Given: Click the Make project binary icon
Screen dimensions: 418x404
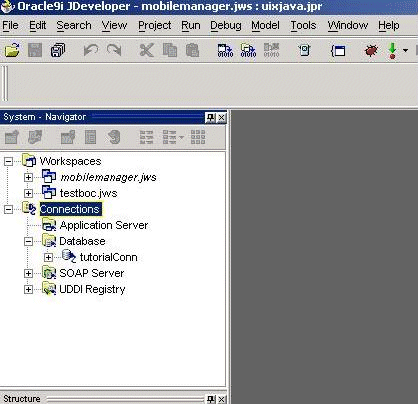Looking at the screenshot, I should [x=225, y=51].
